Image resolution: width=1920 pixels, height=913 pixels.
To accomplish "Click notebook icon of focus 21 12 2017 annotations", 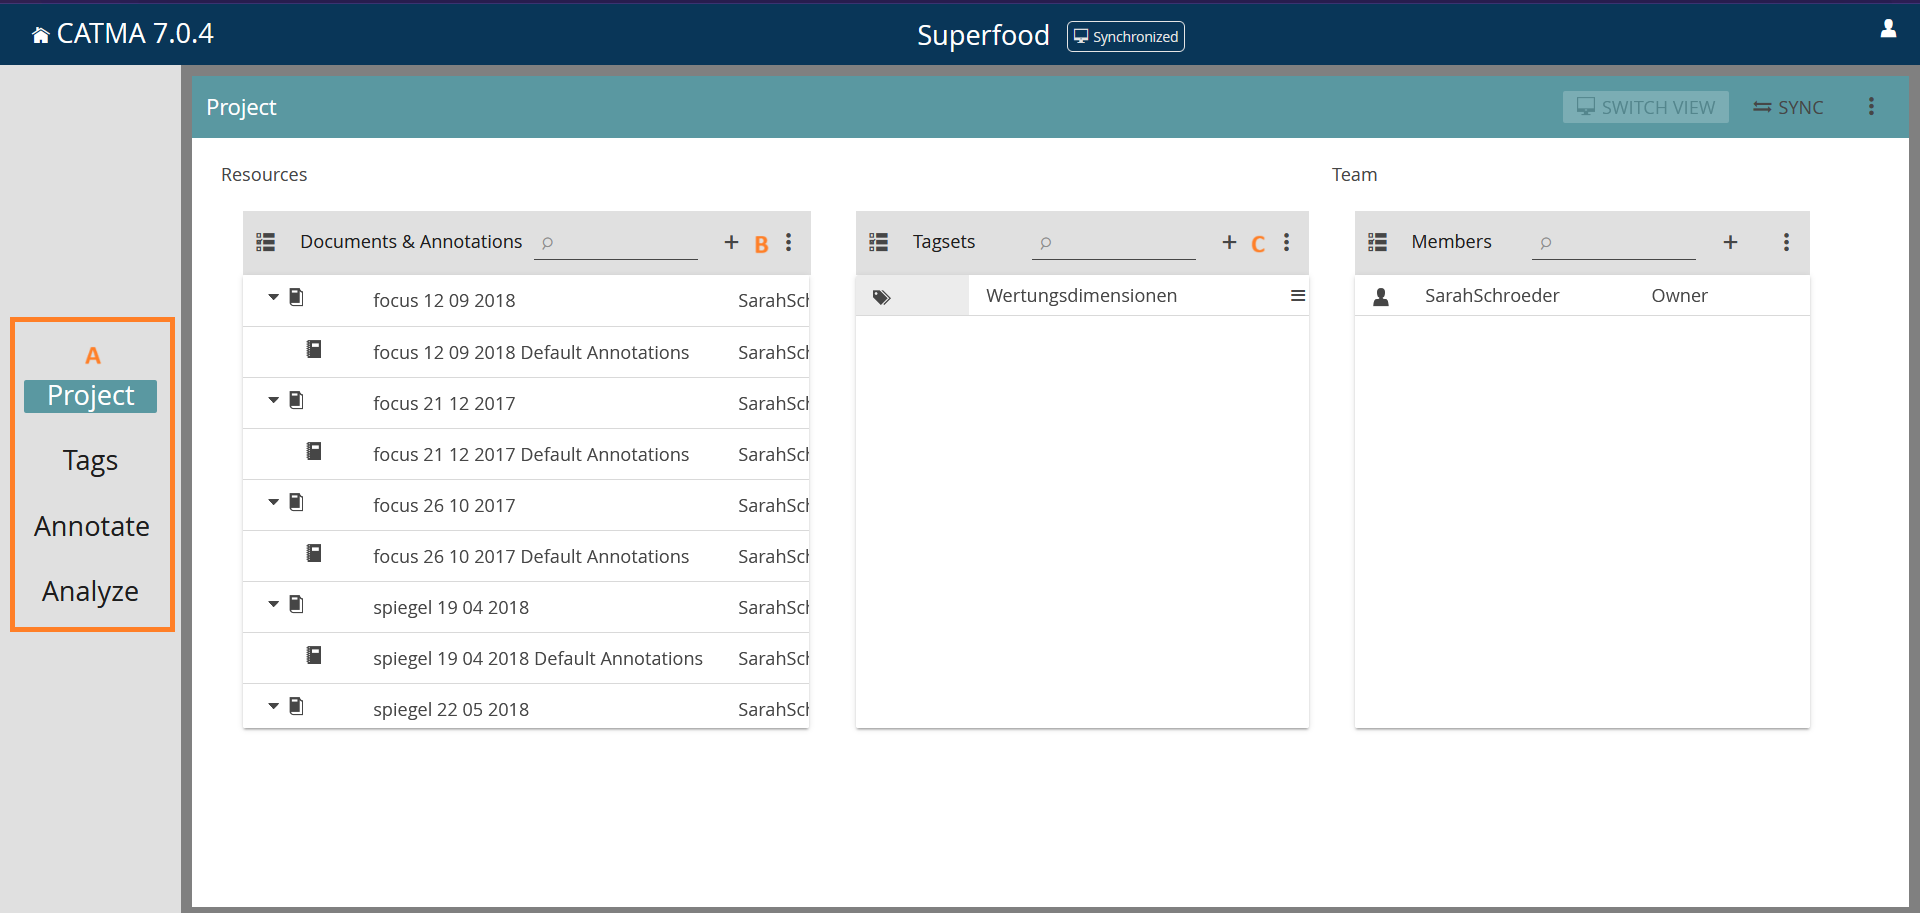I will point(314,451).
